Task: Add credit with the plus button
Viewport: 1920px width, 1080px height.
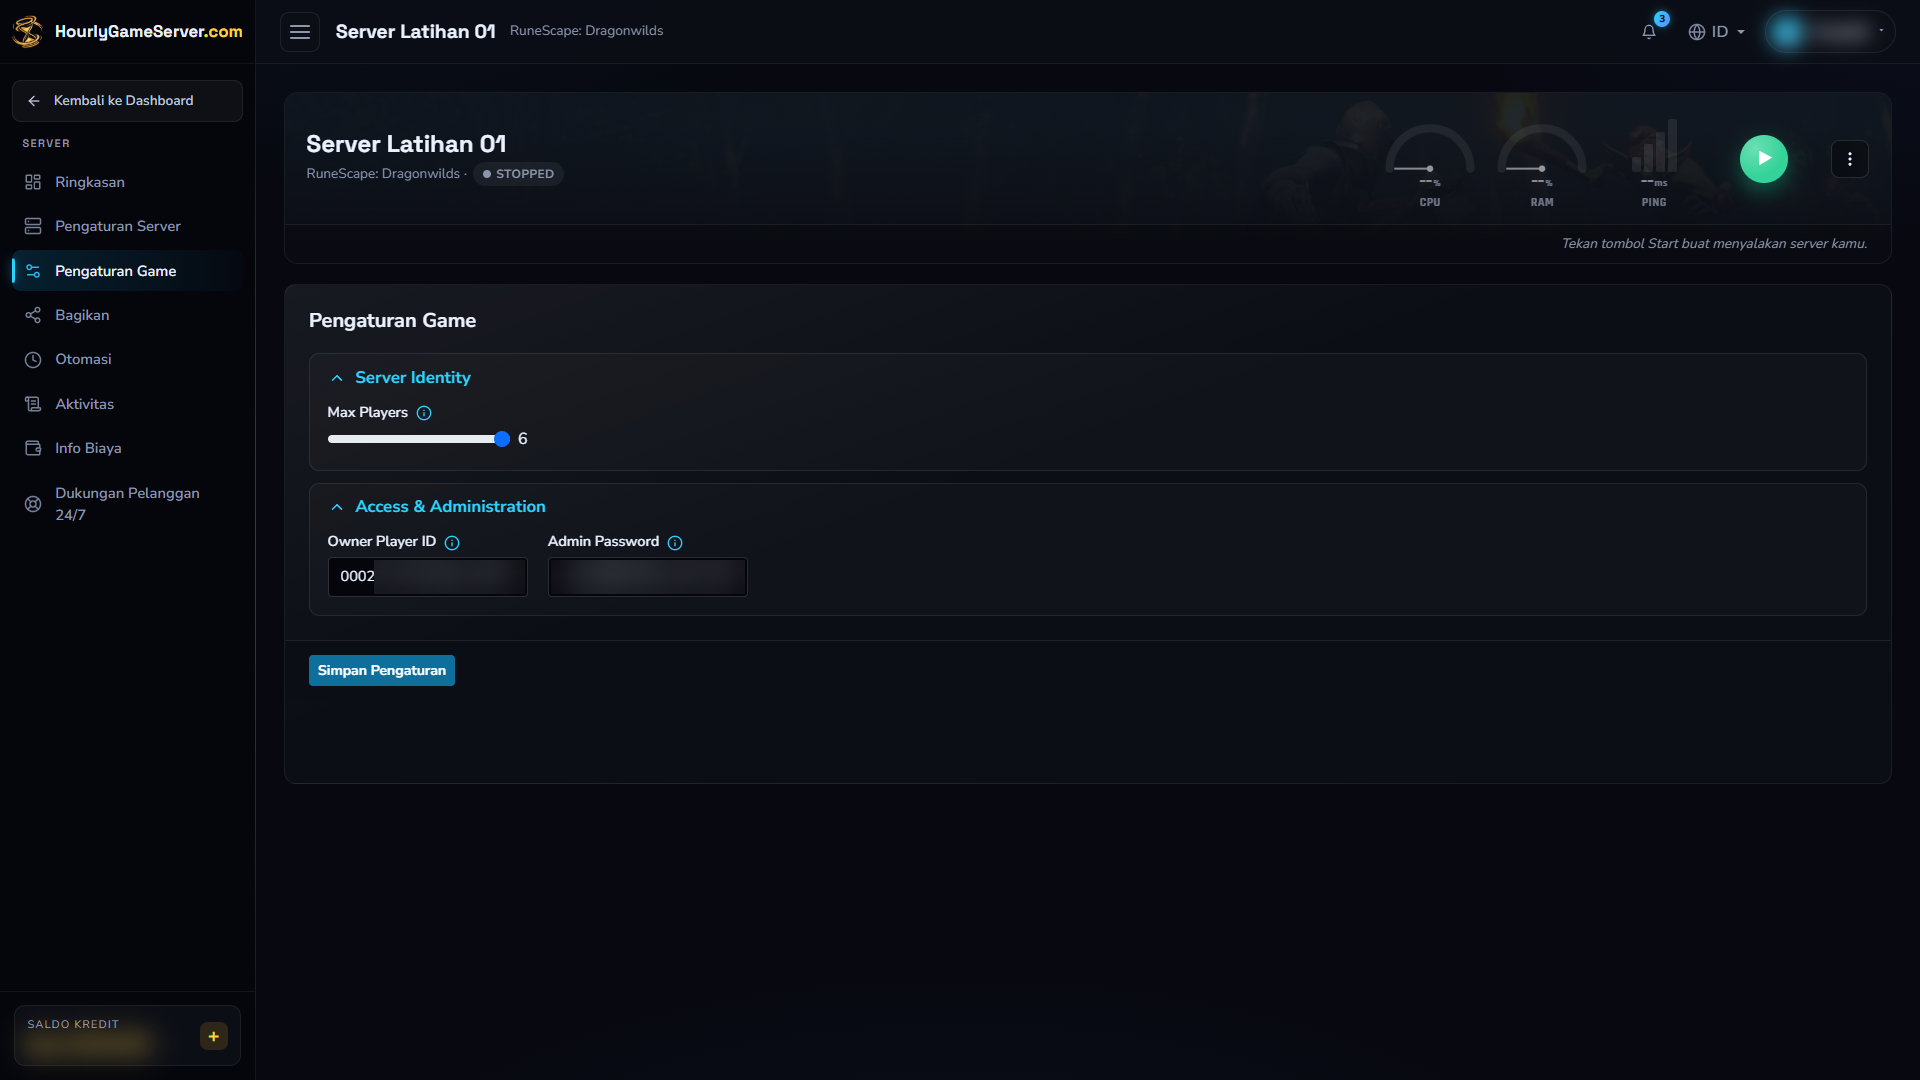Action: point(214,1036)
